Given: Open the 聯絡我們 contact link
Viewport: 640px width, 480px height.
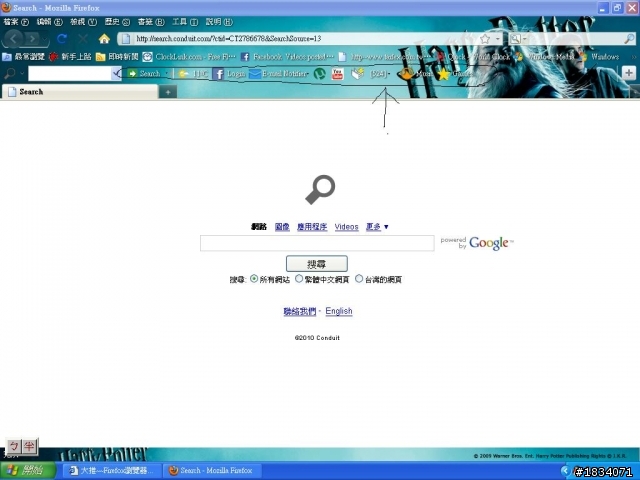Looking at the screenshot, I should coord(300,311).
